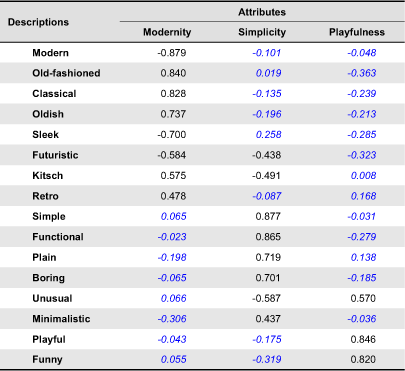Click the Oldish Simplicity value -0.196
This screenshot has width=405, height=371.
267,114
